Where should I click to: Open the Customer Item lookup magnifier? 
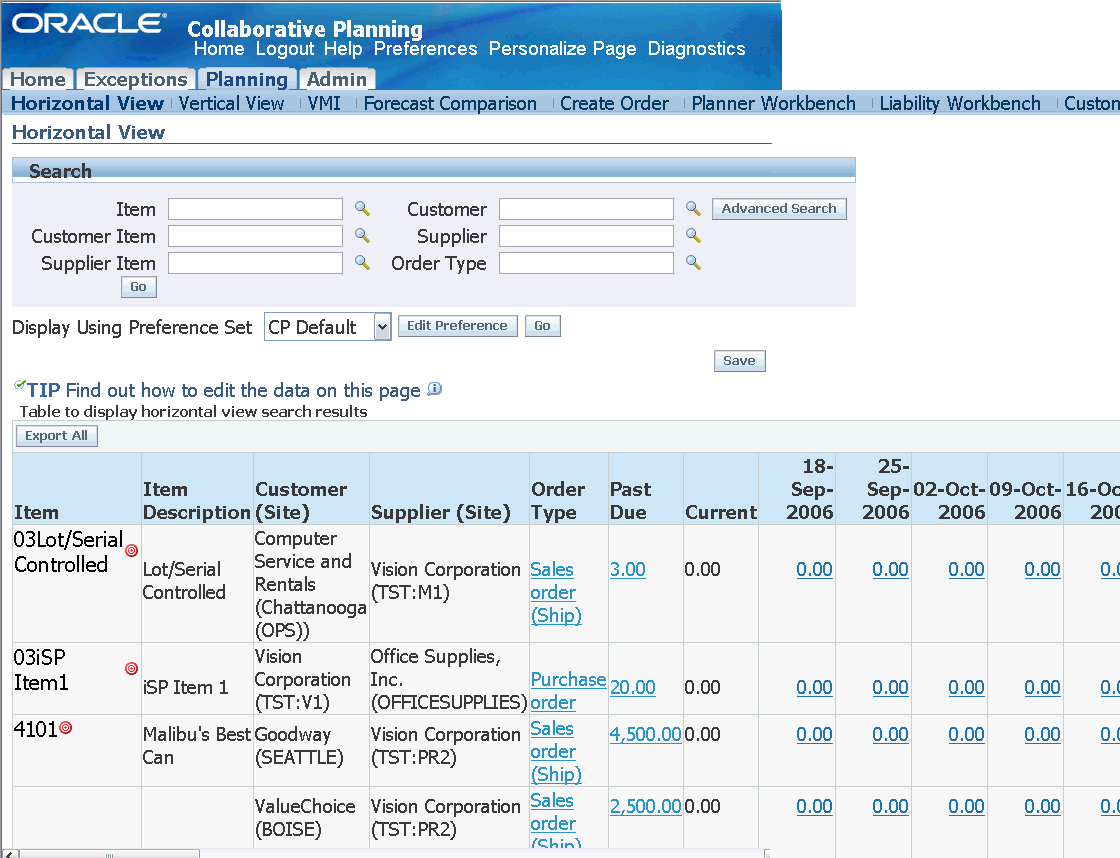[362, 236]
